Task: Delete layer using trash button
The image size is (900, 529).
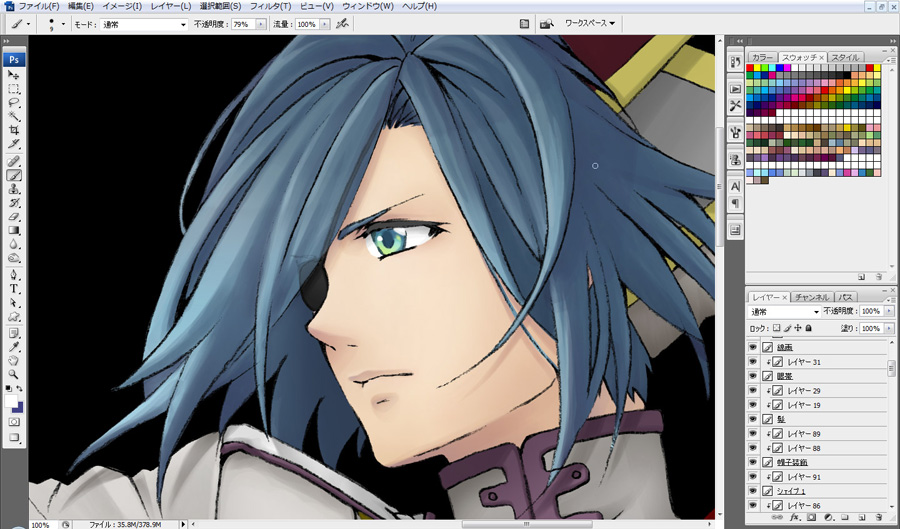Action: [x=878, y=518]
